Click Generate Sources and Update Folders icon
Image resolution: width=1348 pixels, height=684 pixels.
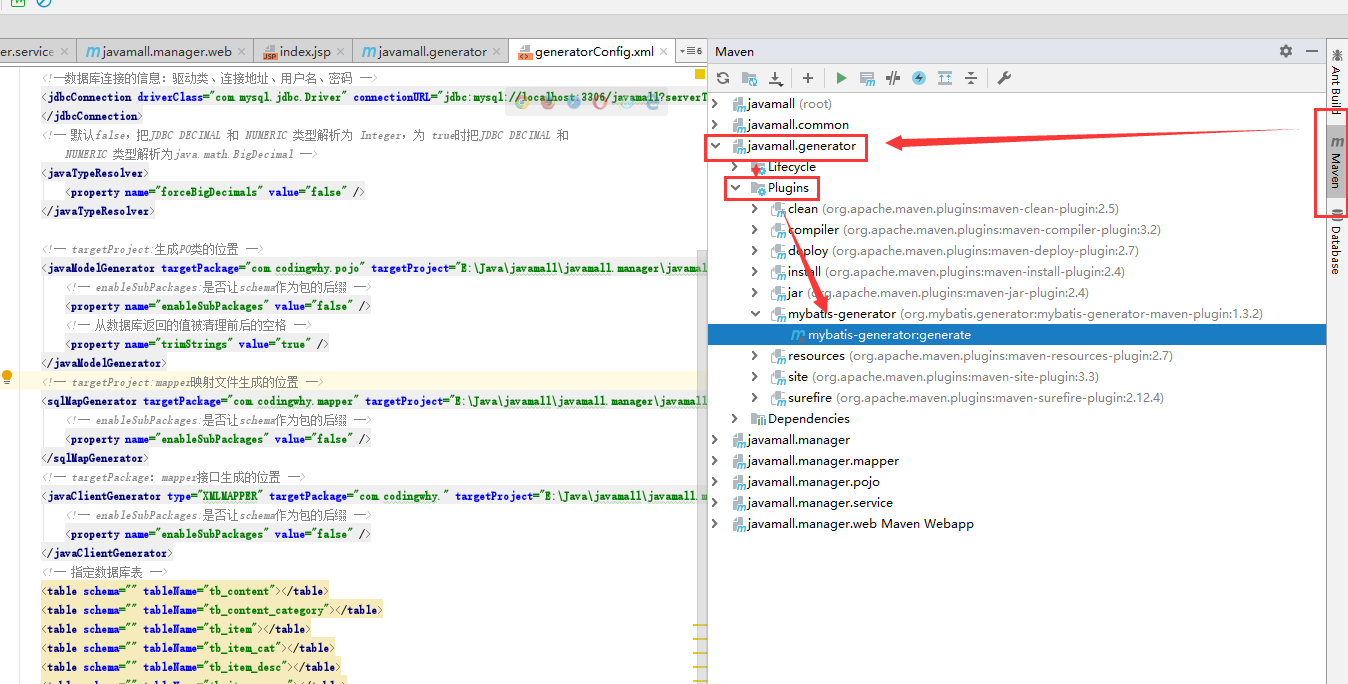(749, 78)
